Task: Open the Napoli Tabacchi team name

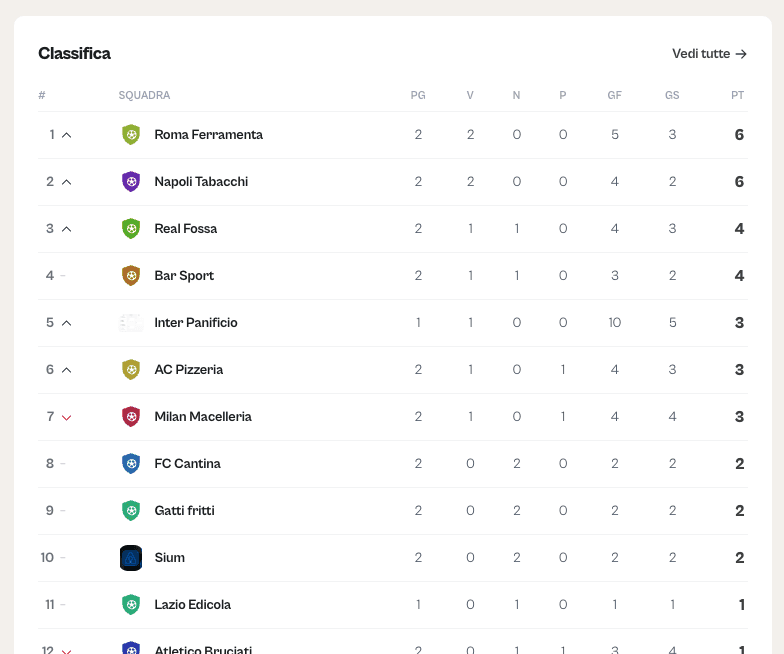Action: [x=201, y=182]
